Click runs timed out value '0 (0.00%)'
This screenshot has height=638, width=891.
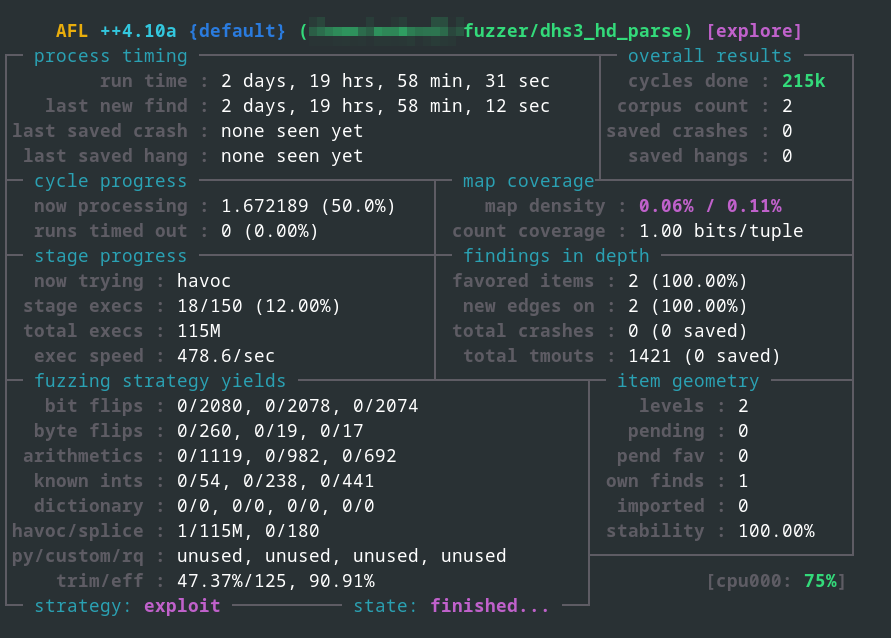269,231
